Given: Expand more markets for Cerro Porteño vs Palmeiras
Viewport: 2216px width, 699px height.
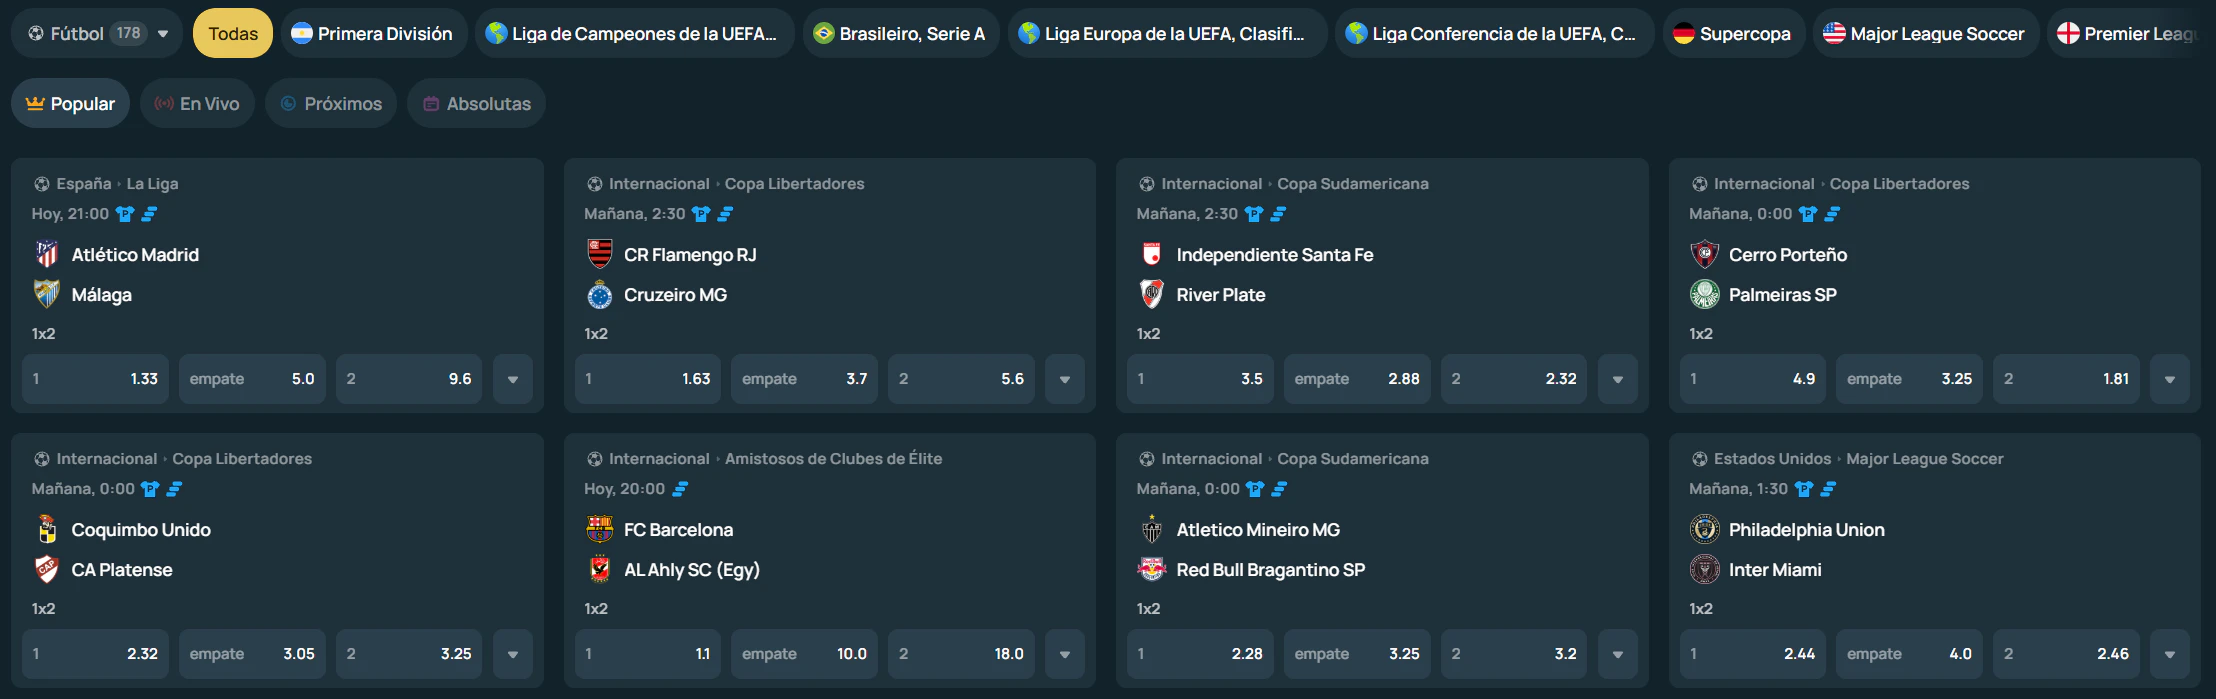Looking at the screenshot, I should [2170, 379].
